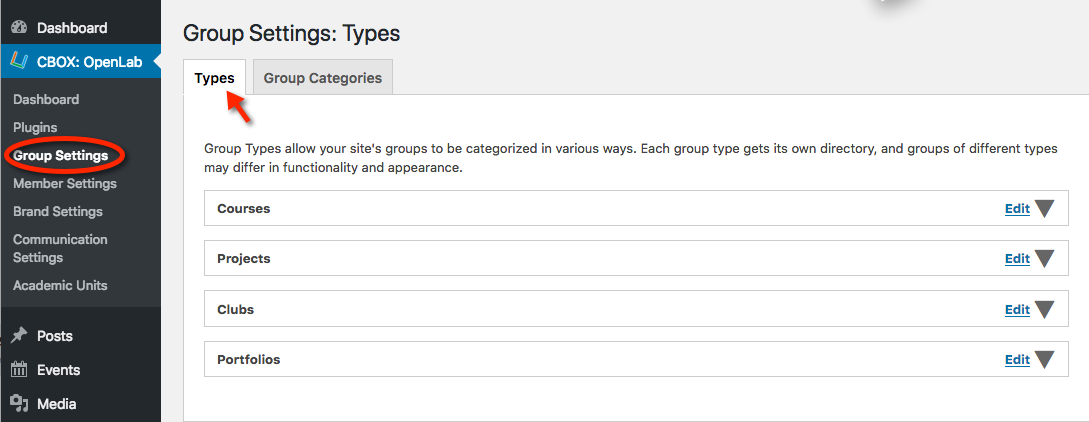The height and width of the screenshot is (422, 1089).
Task: Edit the Courses group type
Action: pyautogui.click(x=1017, y=208)
